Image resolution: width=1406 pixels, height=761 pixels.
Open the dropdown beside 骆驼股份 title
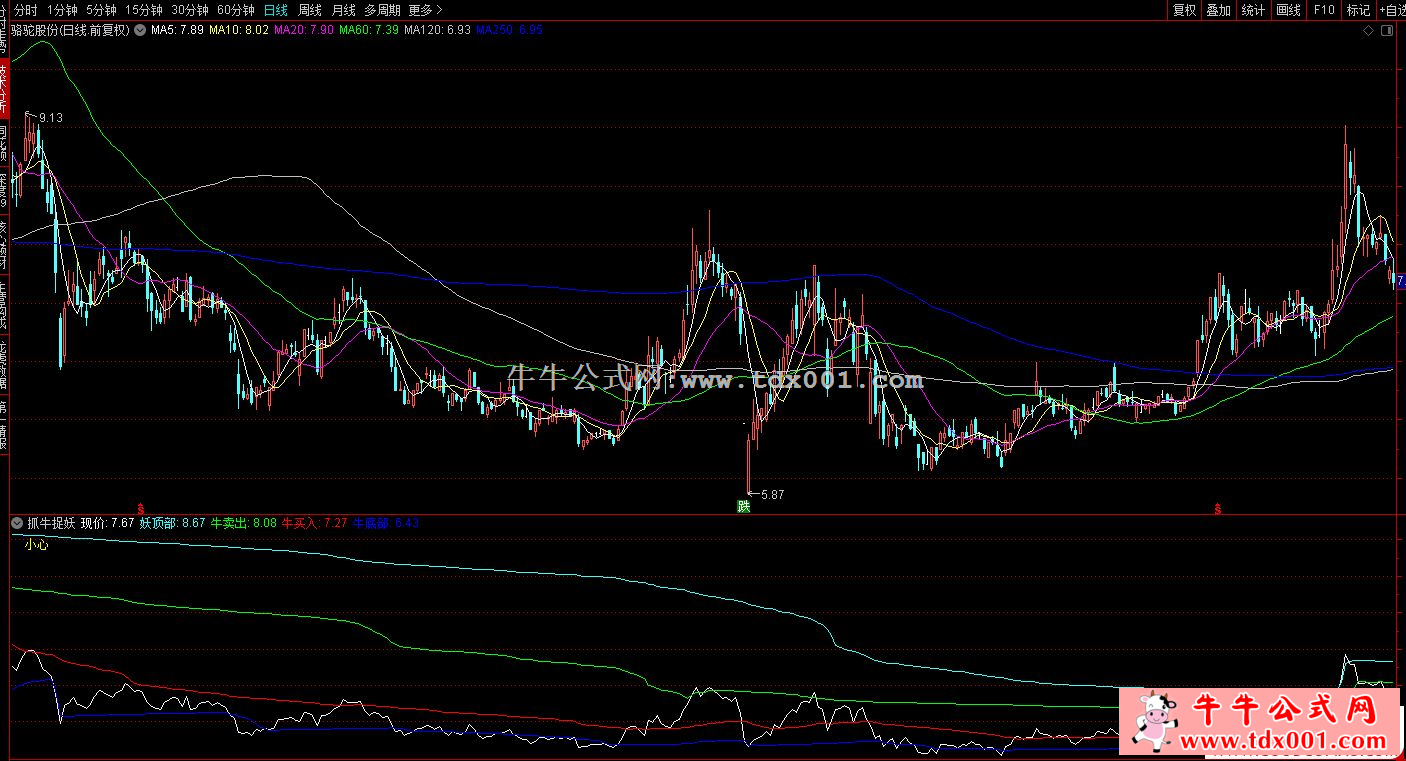(139, 30)
